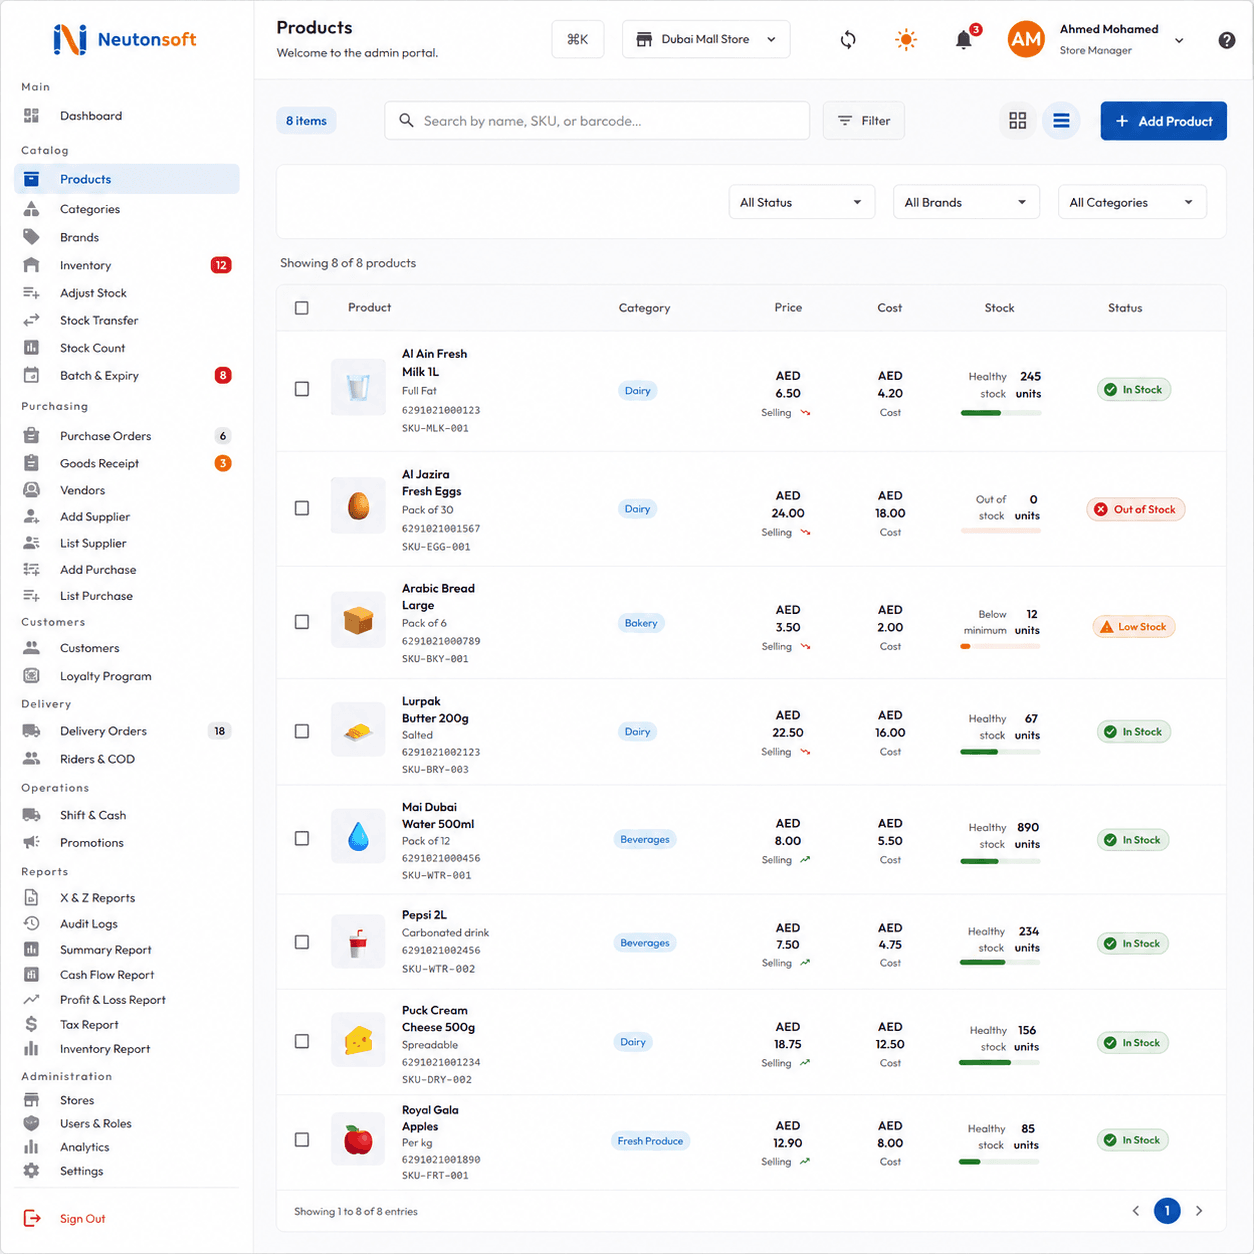The width and height of the screenshot is (1254, 1254).
Task: Click the Neutonsoft logo
Action: (125, 40)
